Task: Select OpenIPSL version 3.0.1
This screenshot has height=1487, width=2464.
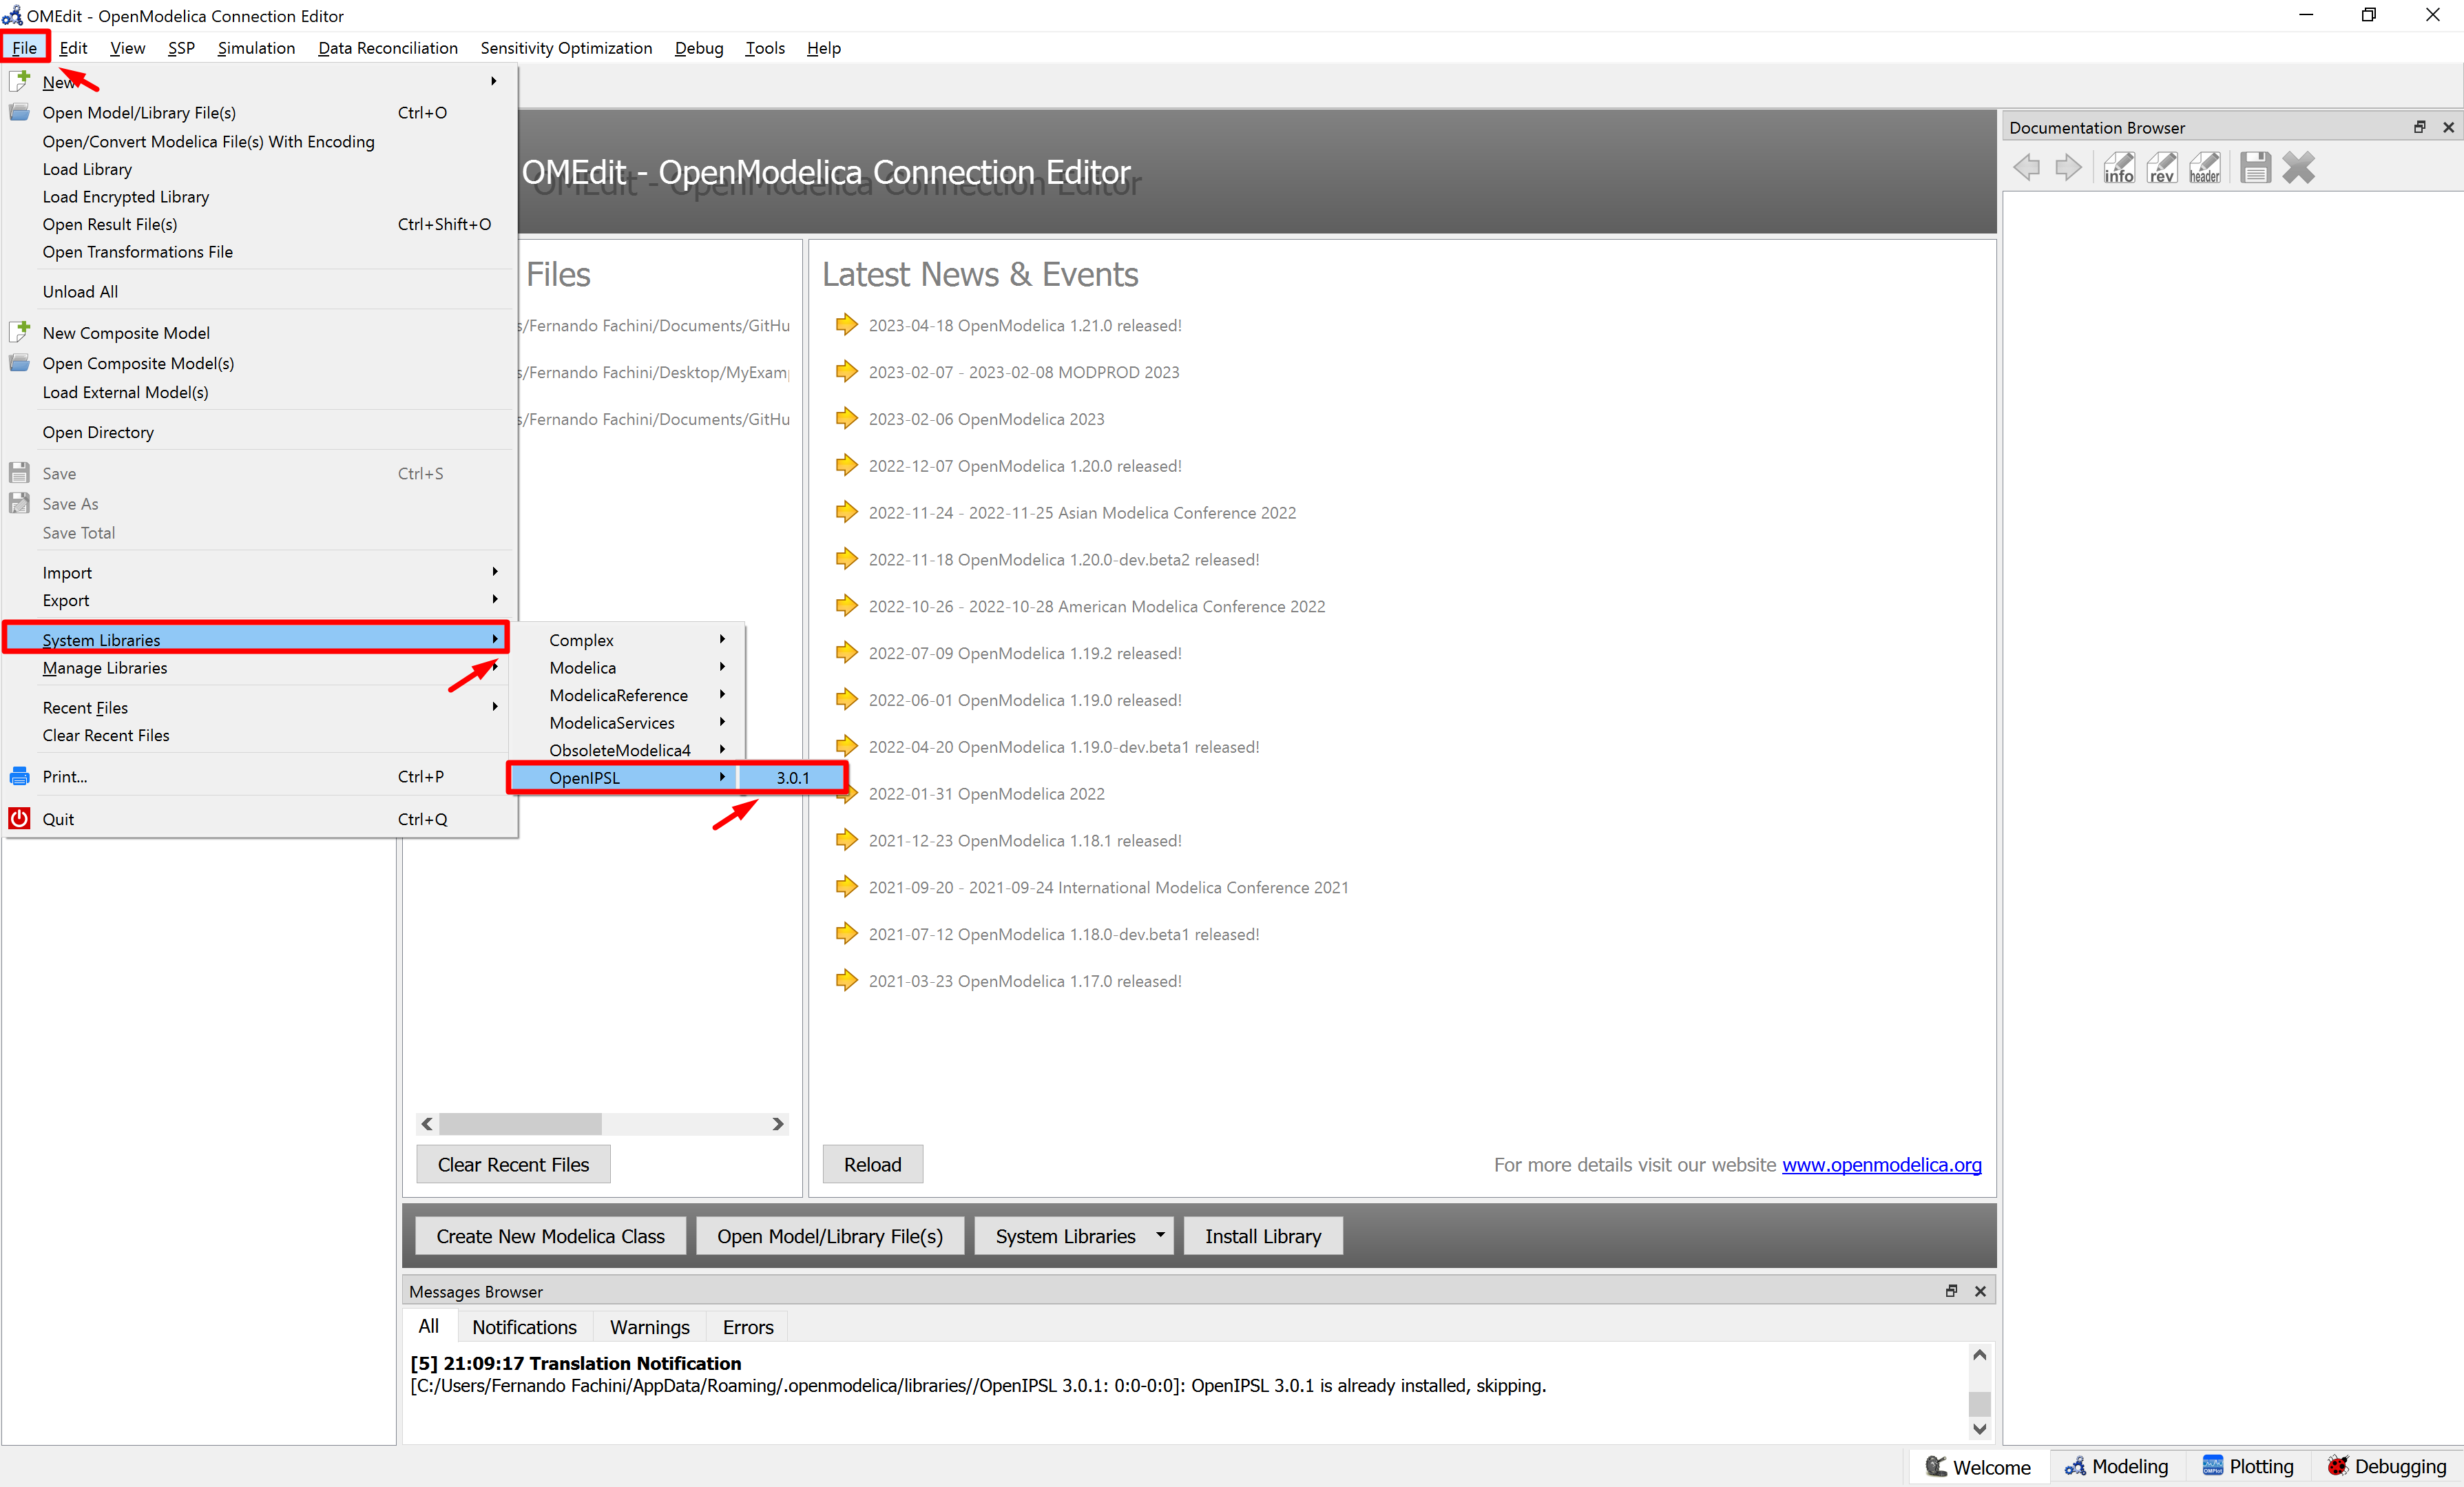Action: click(793, 778)
